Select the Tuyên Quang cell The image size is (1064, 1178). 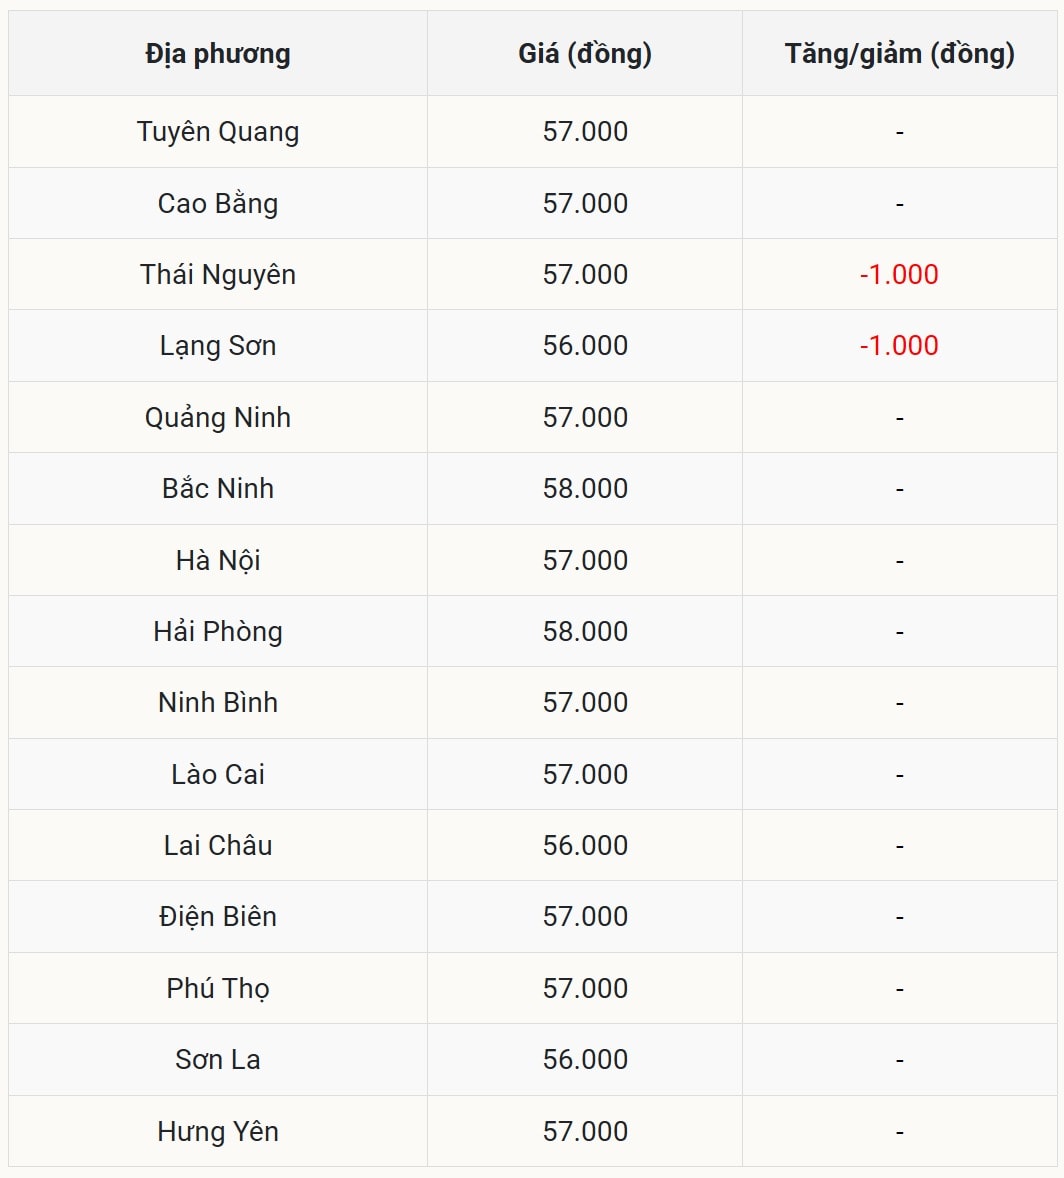(218, 132)
